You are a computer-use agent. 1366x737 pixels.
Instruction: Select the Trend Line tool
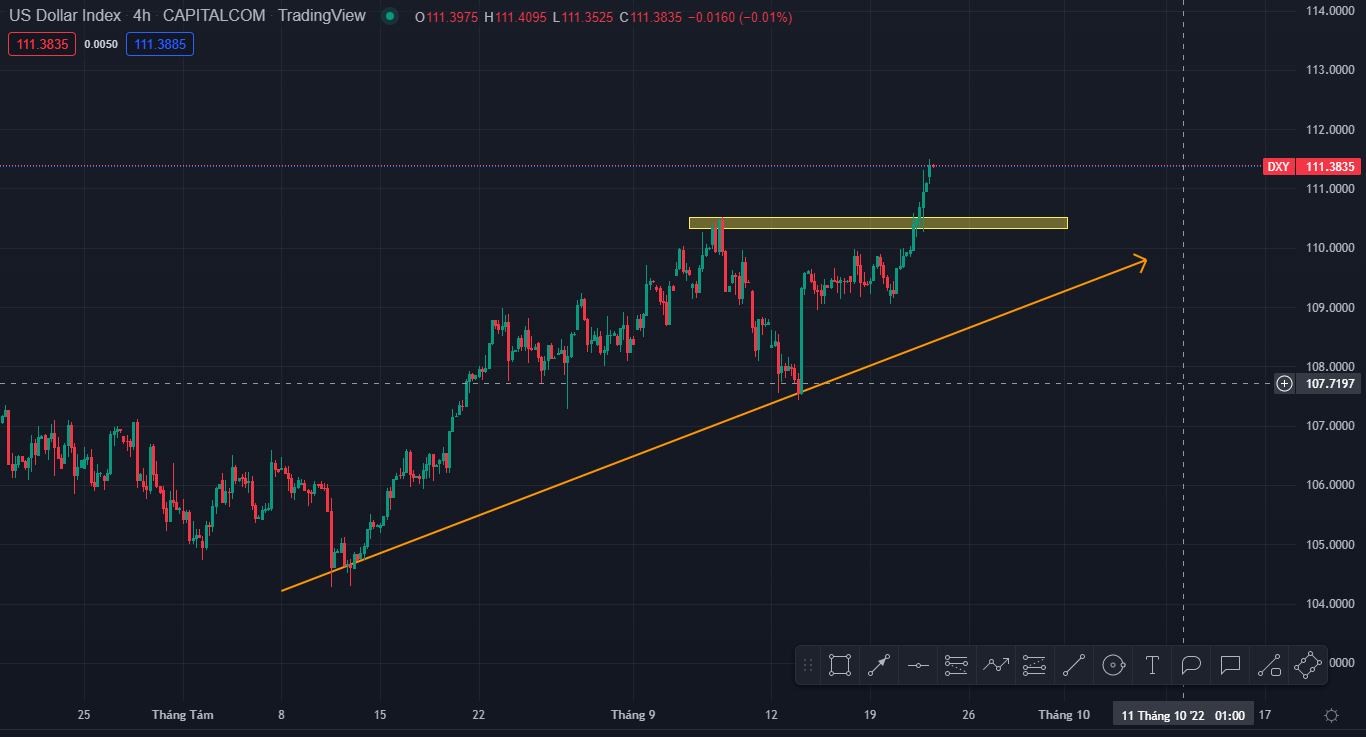[1074, 665]
